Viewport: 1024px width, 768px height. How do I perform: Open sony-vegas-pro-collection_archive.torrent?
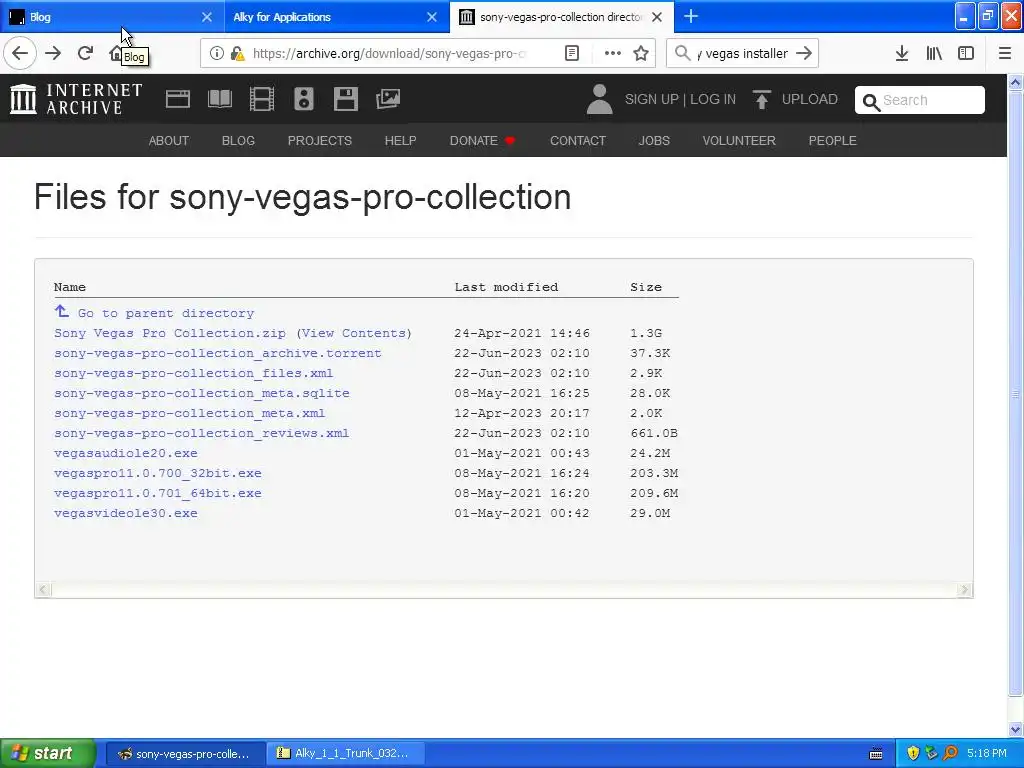point(217,353)
